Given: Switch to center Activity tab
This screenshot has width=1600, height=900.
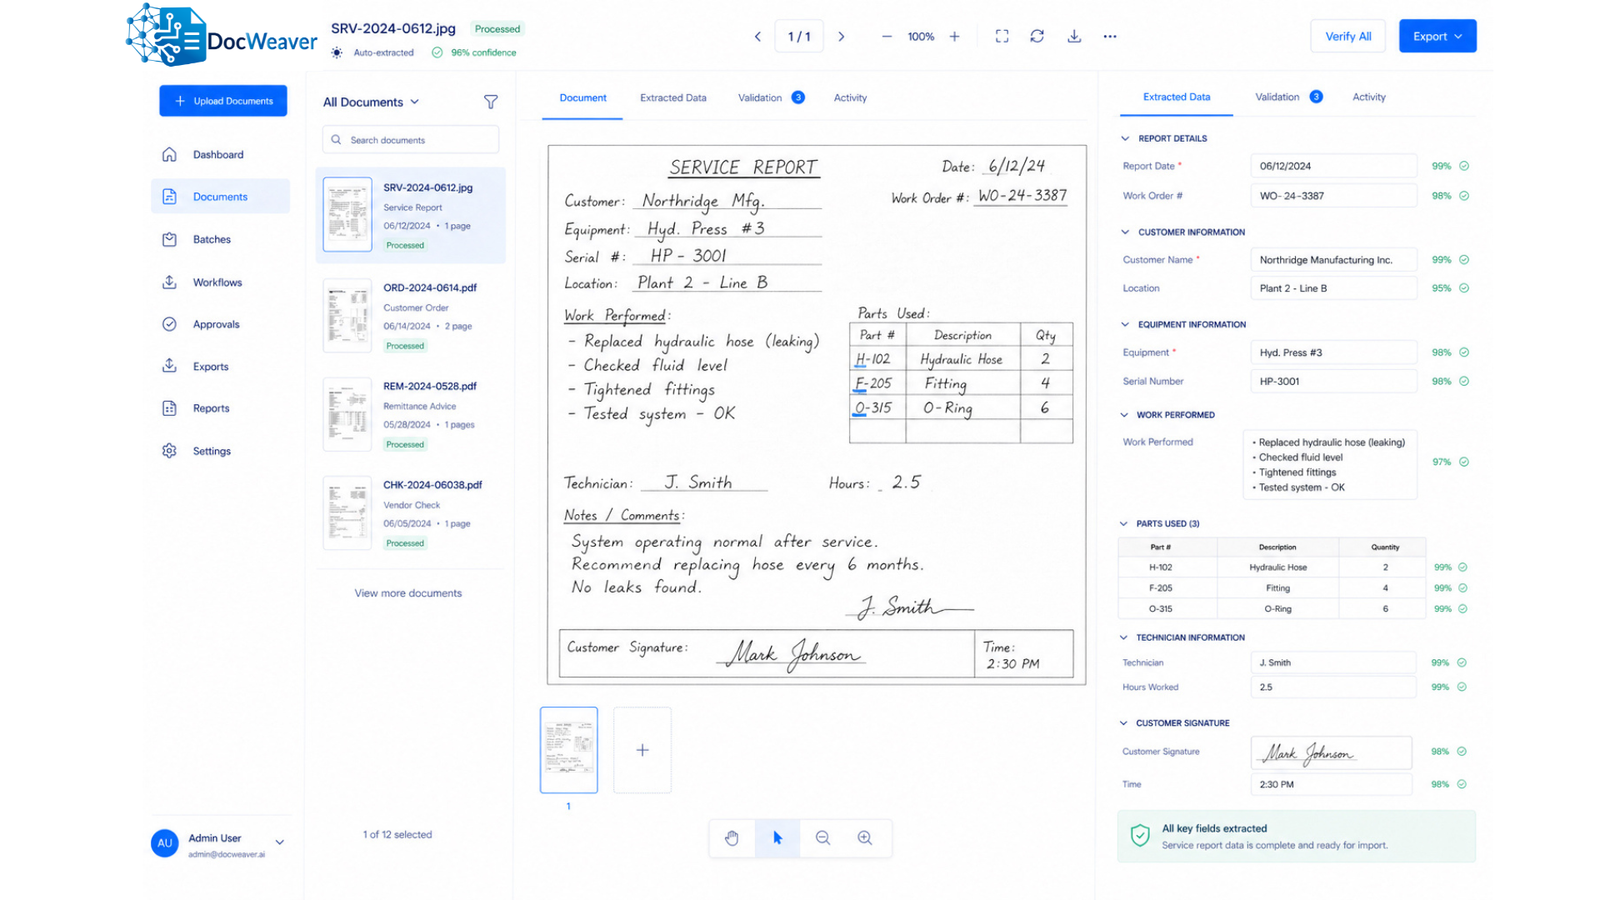Looking at the screenshot, I should (850, 98).
